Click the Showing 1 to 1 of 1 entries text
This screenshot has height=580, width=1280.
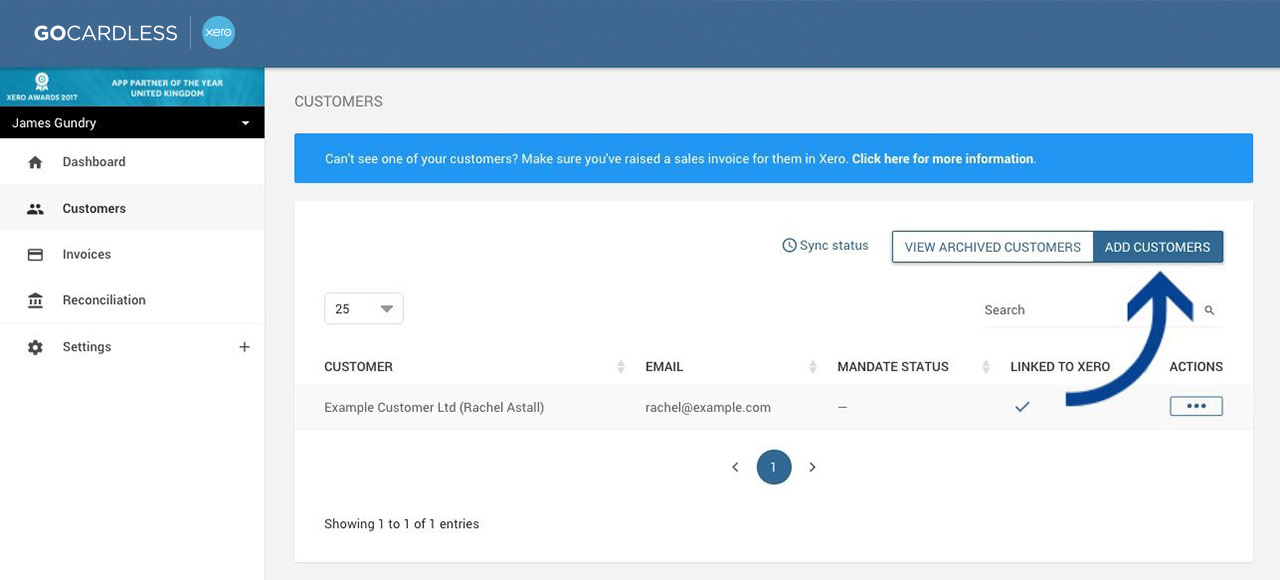coord(401,524)
